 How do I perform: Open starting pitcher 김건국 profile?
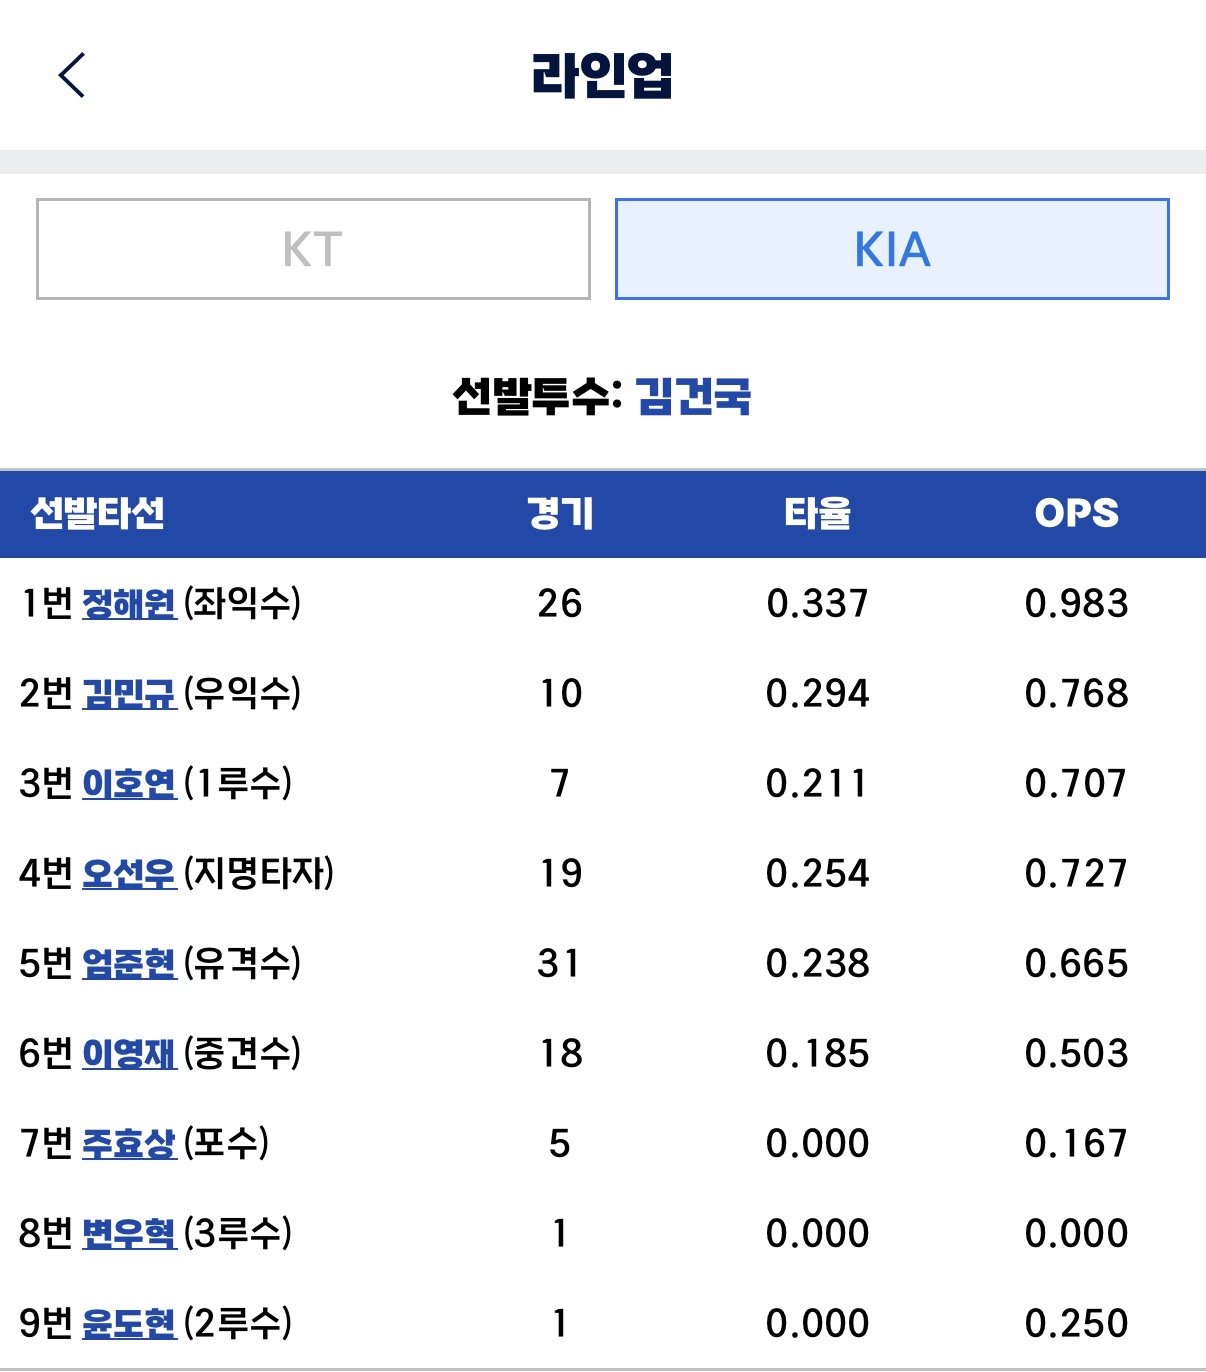[x=693, y=396]
